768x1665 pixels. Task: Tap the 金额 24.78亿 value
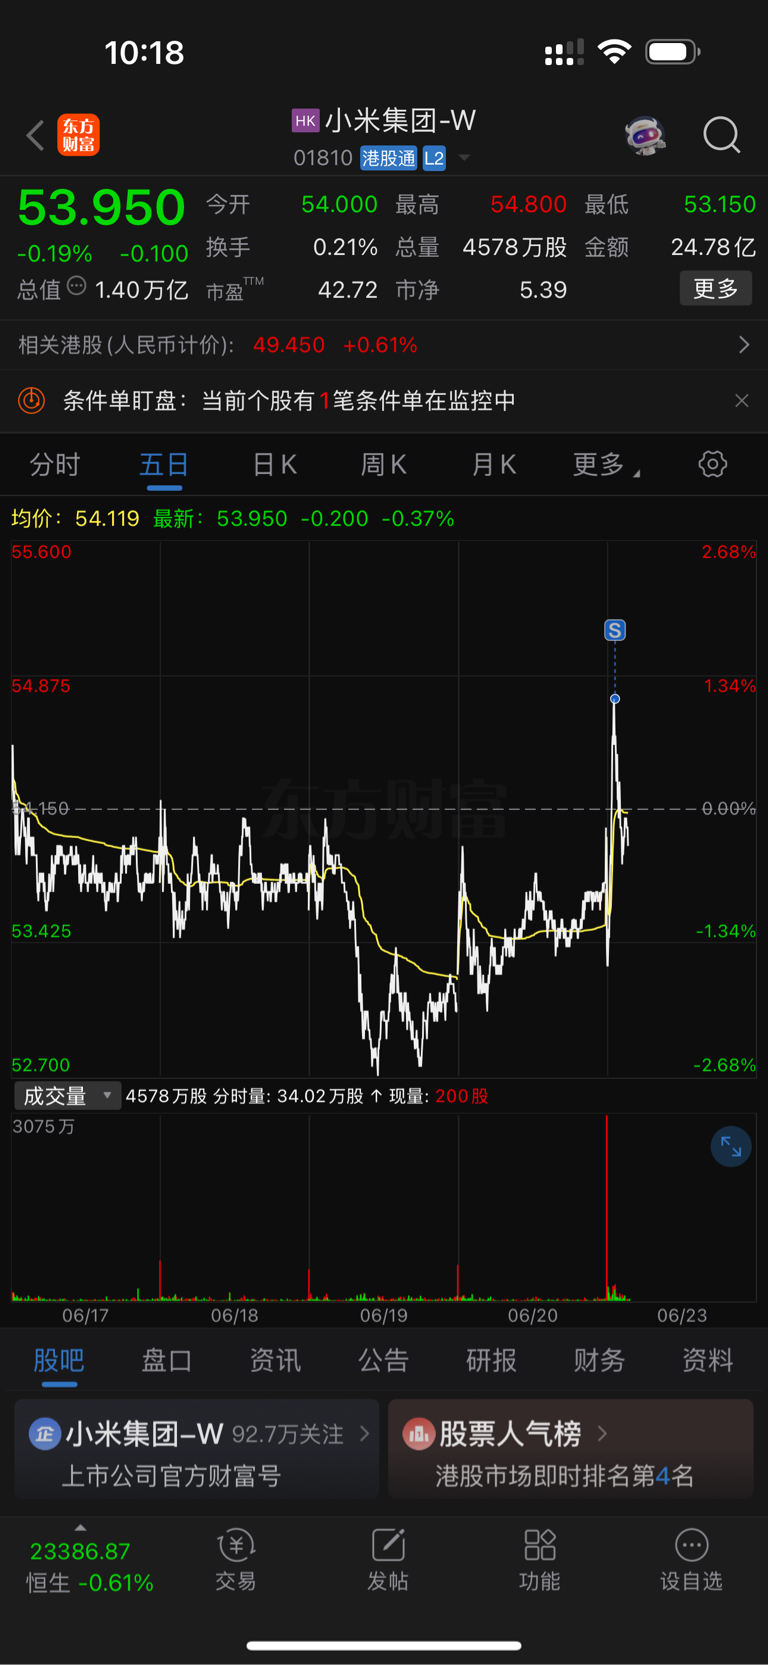tap(713, 247)
